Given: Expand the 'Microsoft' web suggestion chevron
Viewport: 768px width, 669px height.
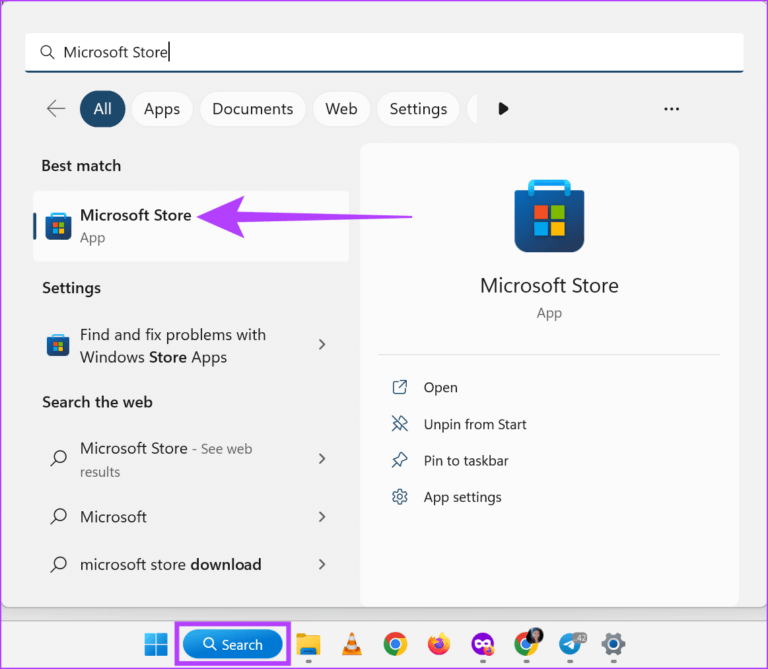Looking at the screenshot, I should pyautogui.click(x=322, y=517).
